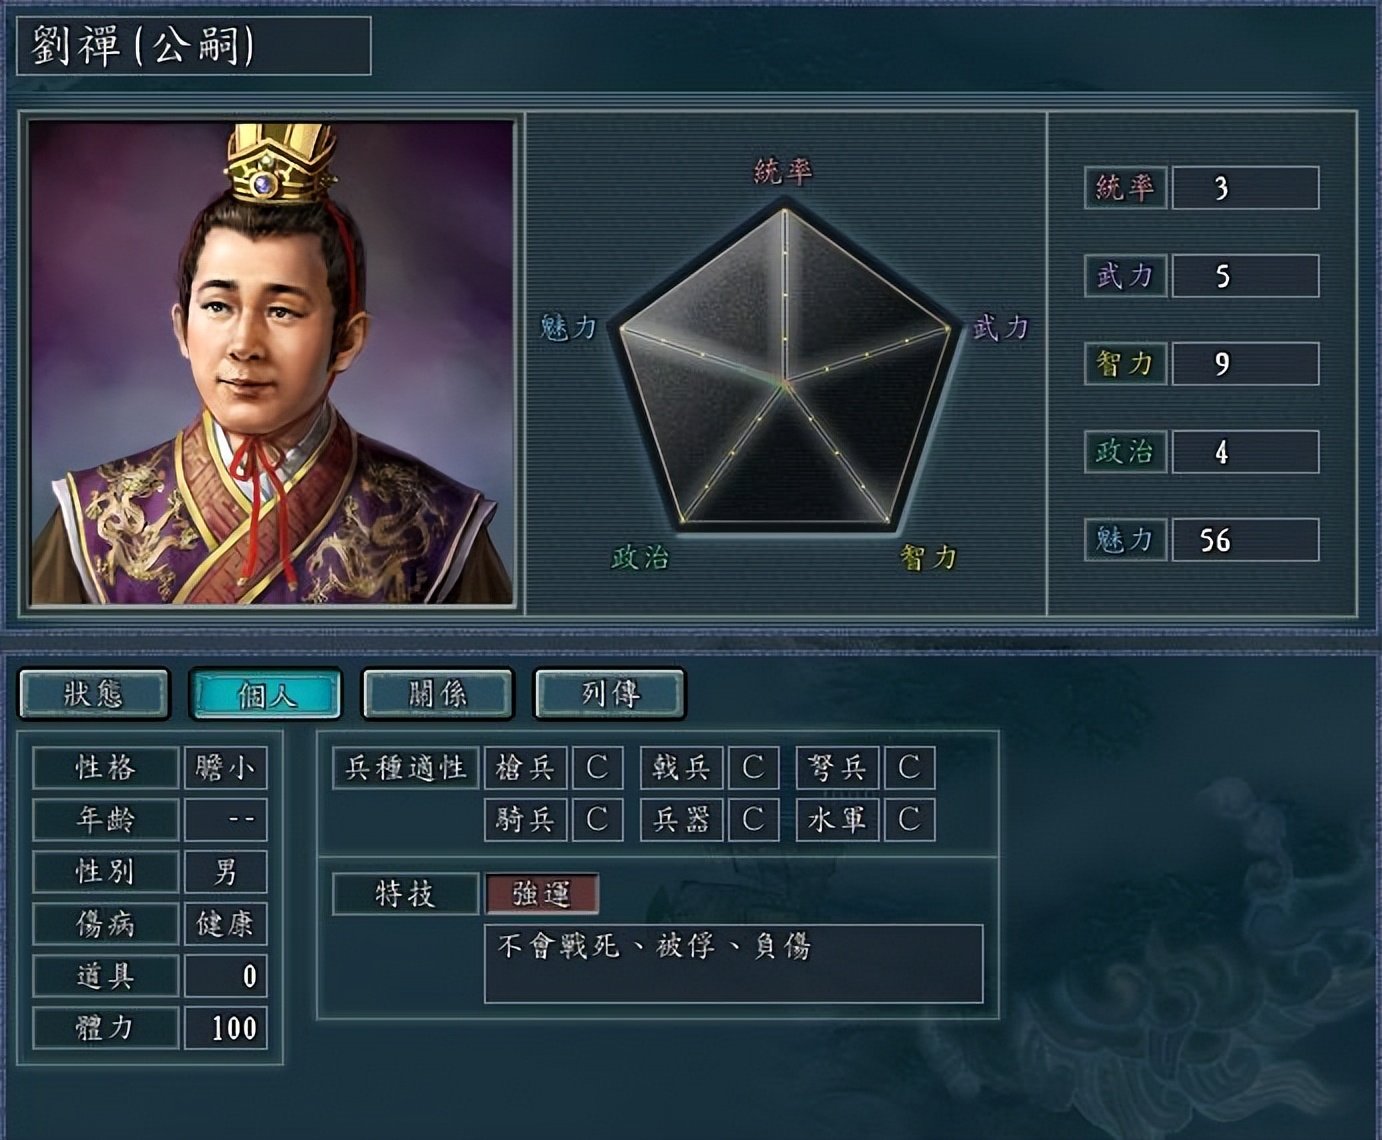The width and height of the screenshot is (1382, 1140).
Task: Select the 弩兵 troop type cell
Action: tap(838, 768)
